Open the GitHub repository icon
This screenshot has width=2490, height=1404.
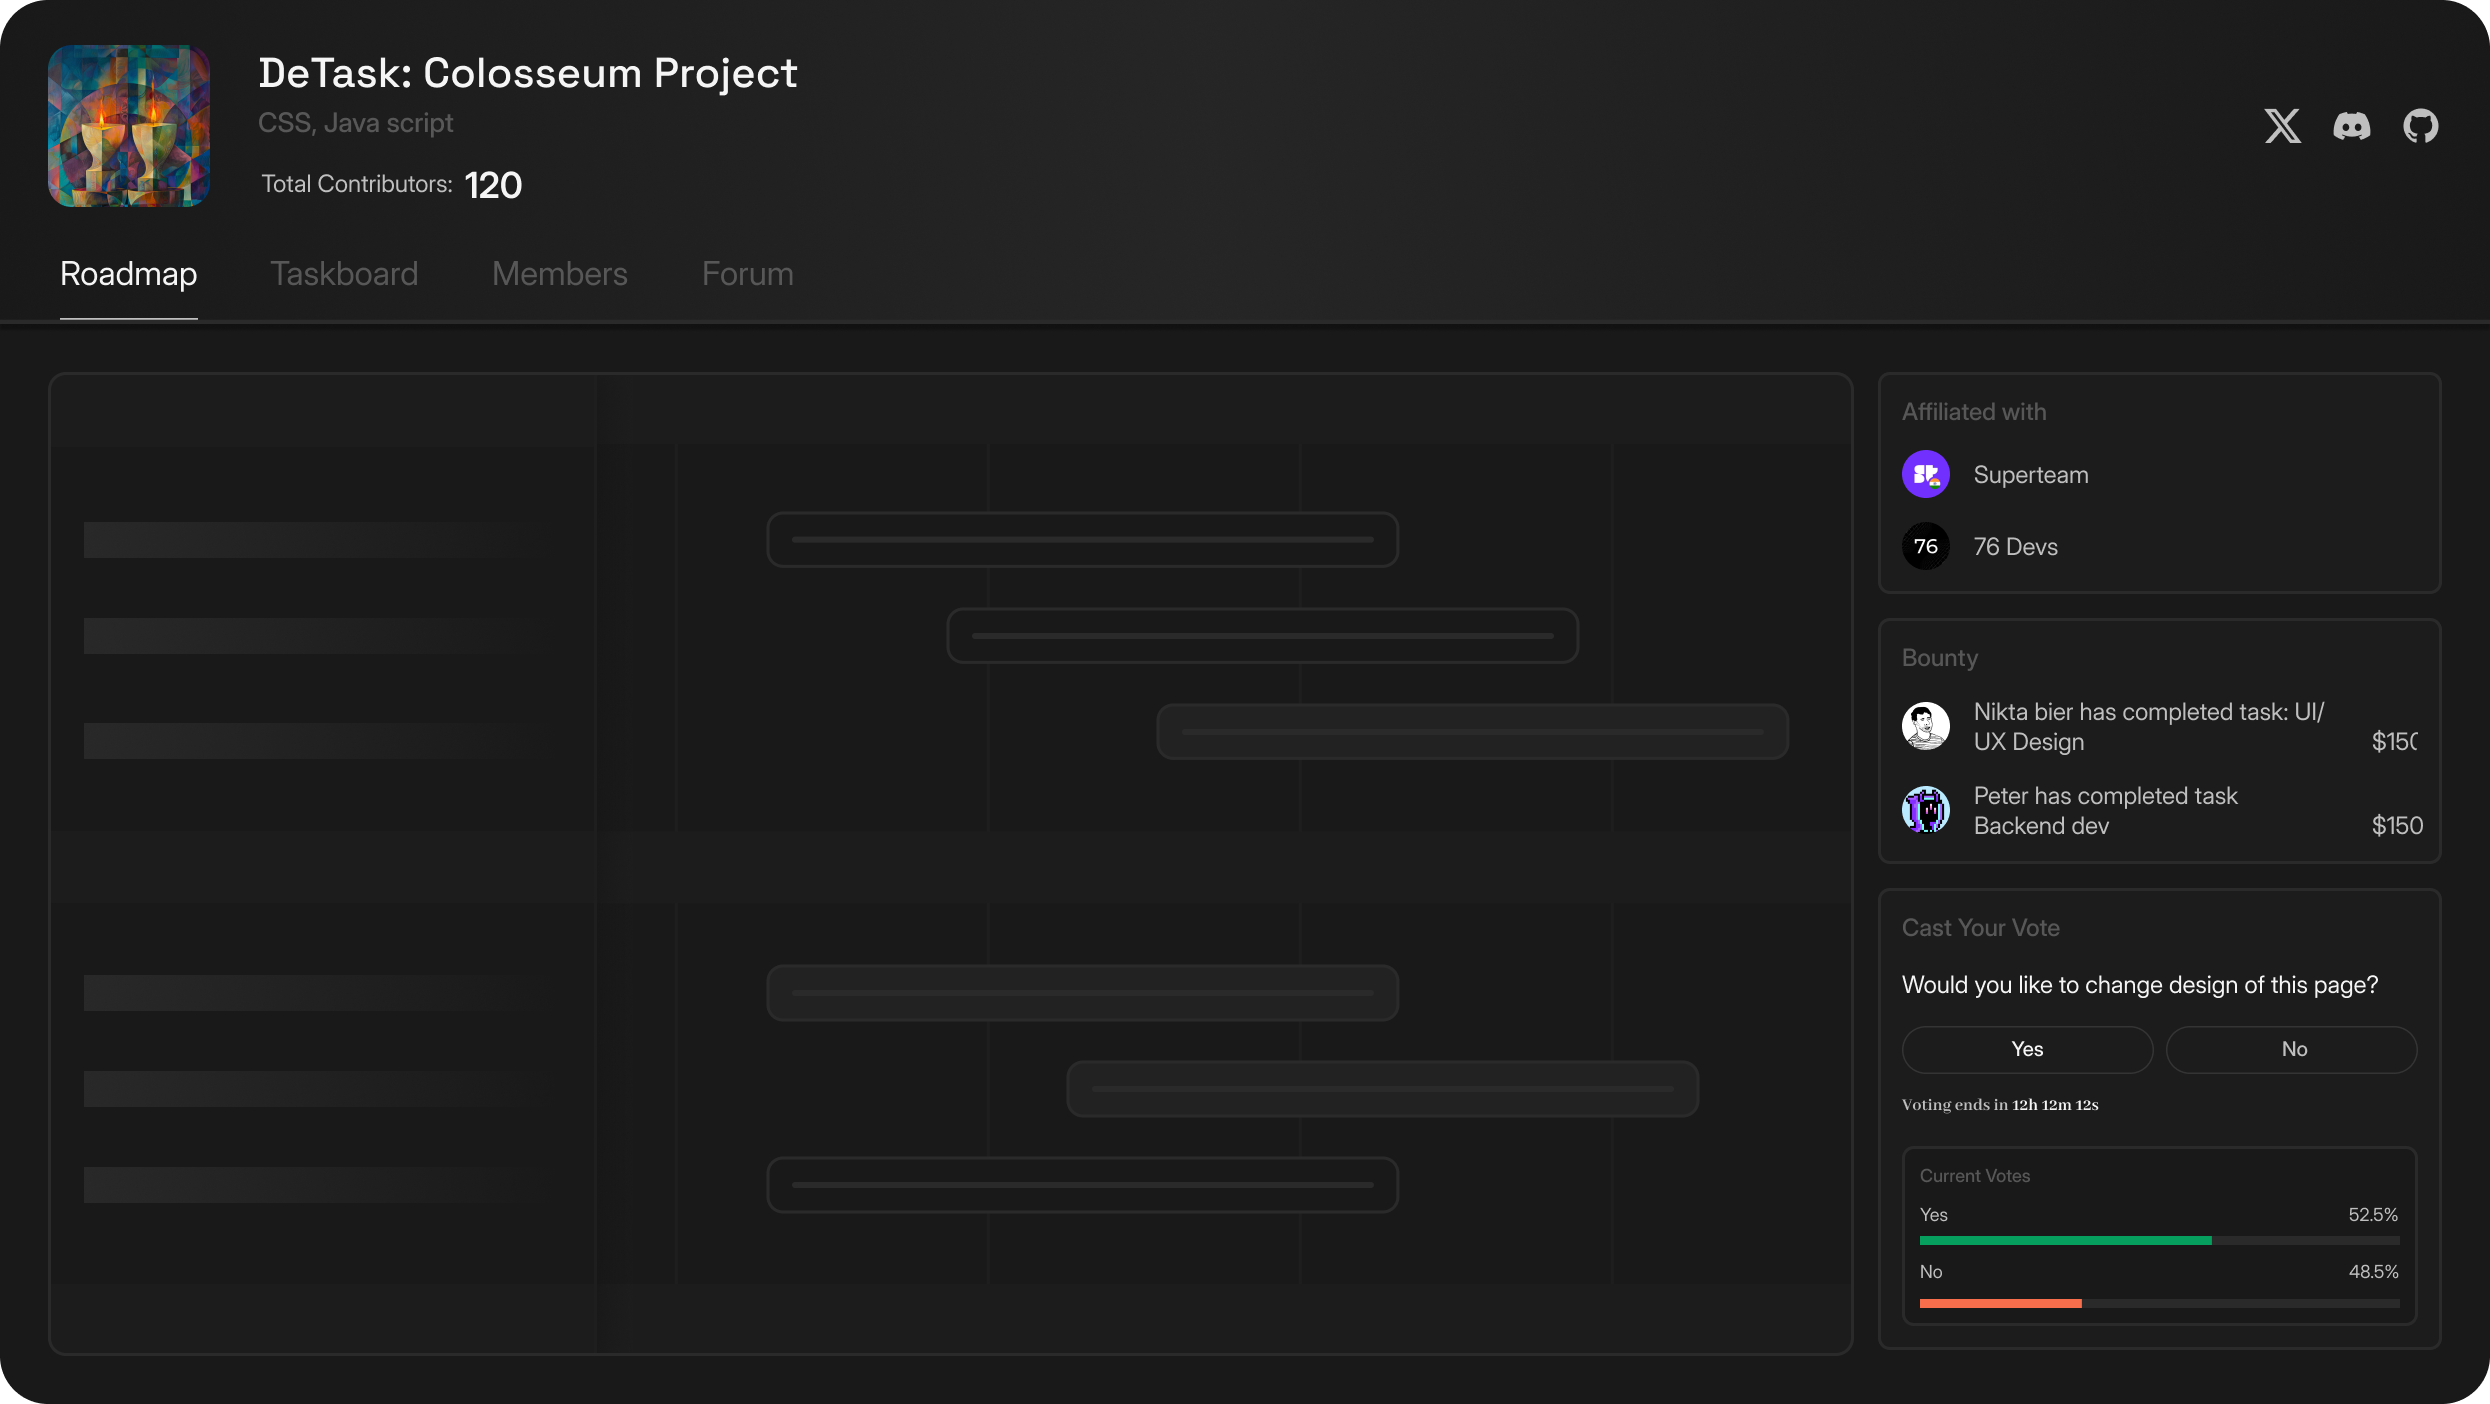coord(2420,126)
